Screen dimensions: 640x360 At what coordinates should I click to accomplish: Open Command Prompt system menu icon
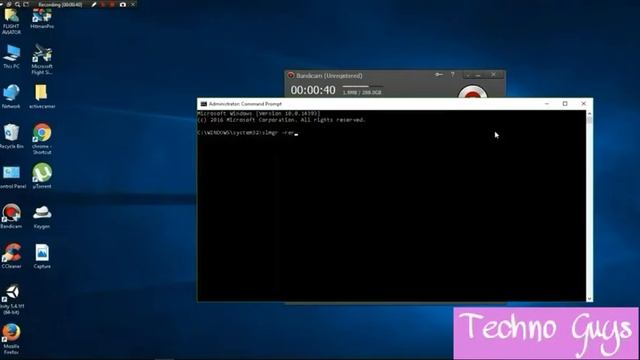(x=204, y=104)
